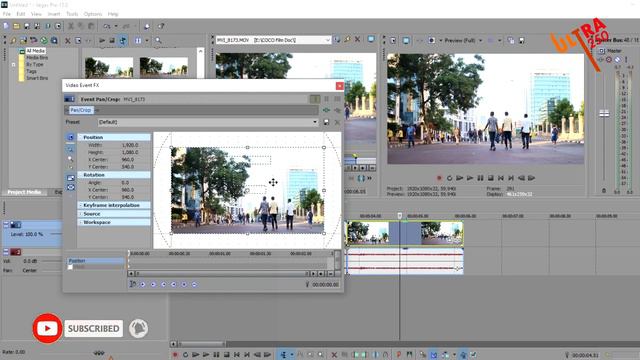The image size is (640, 360).
Task: Select the Smart Bins tree item
Action: point(37,78)
